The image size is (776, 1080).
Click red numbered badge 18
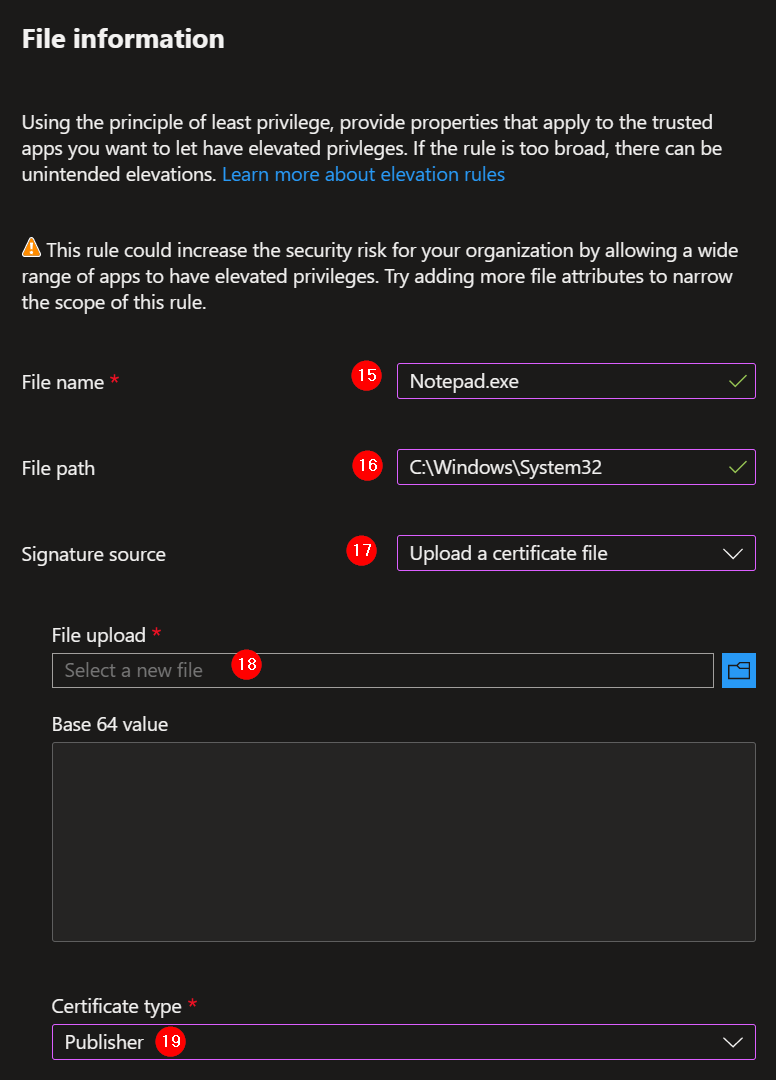click(x=246, y=664)
